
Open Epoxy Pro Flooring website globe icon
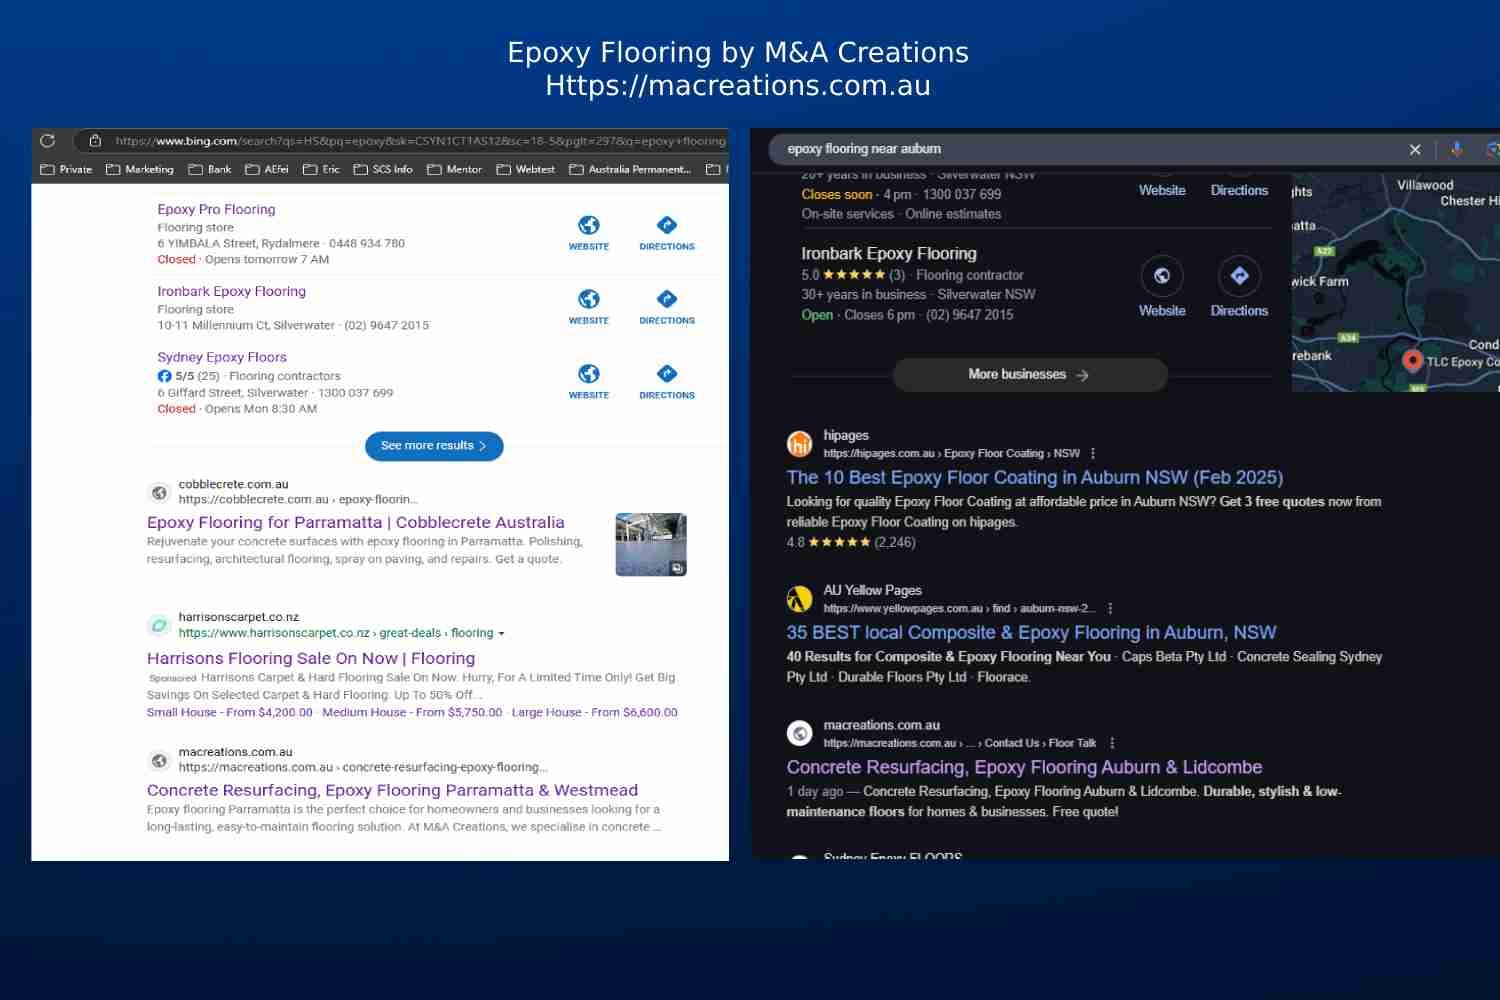pos(589,225)
